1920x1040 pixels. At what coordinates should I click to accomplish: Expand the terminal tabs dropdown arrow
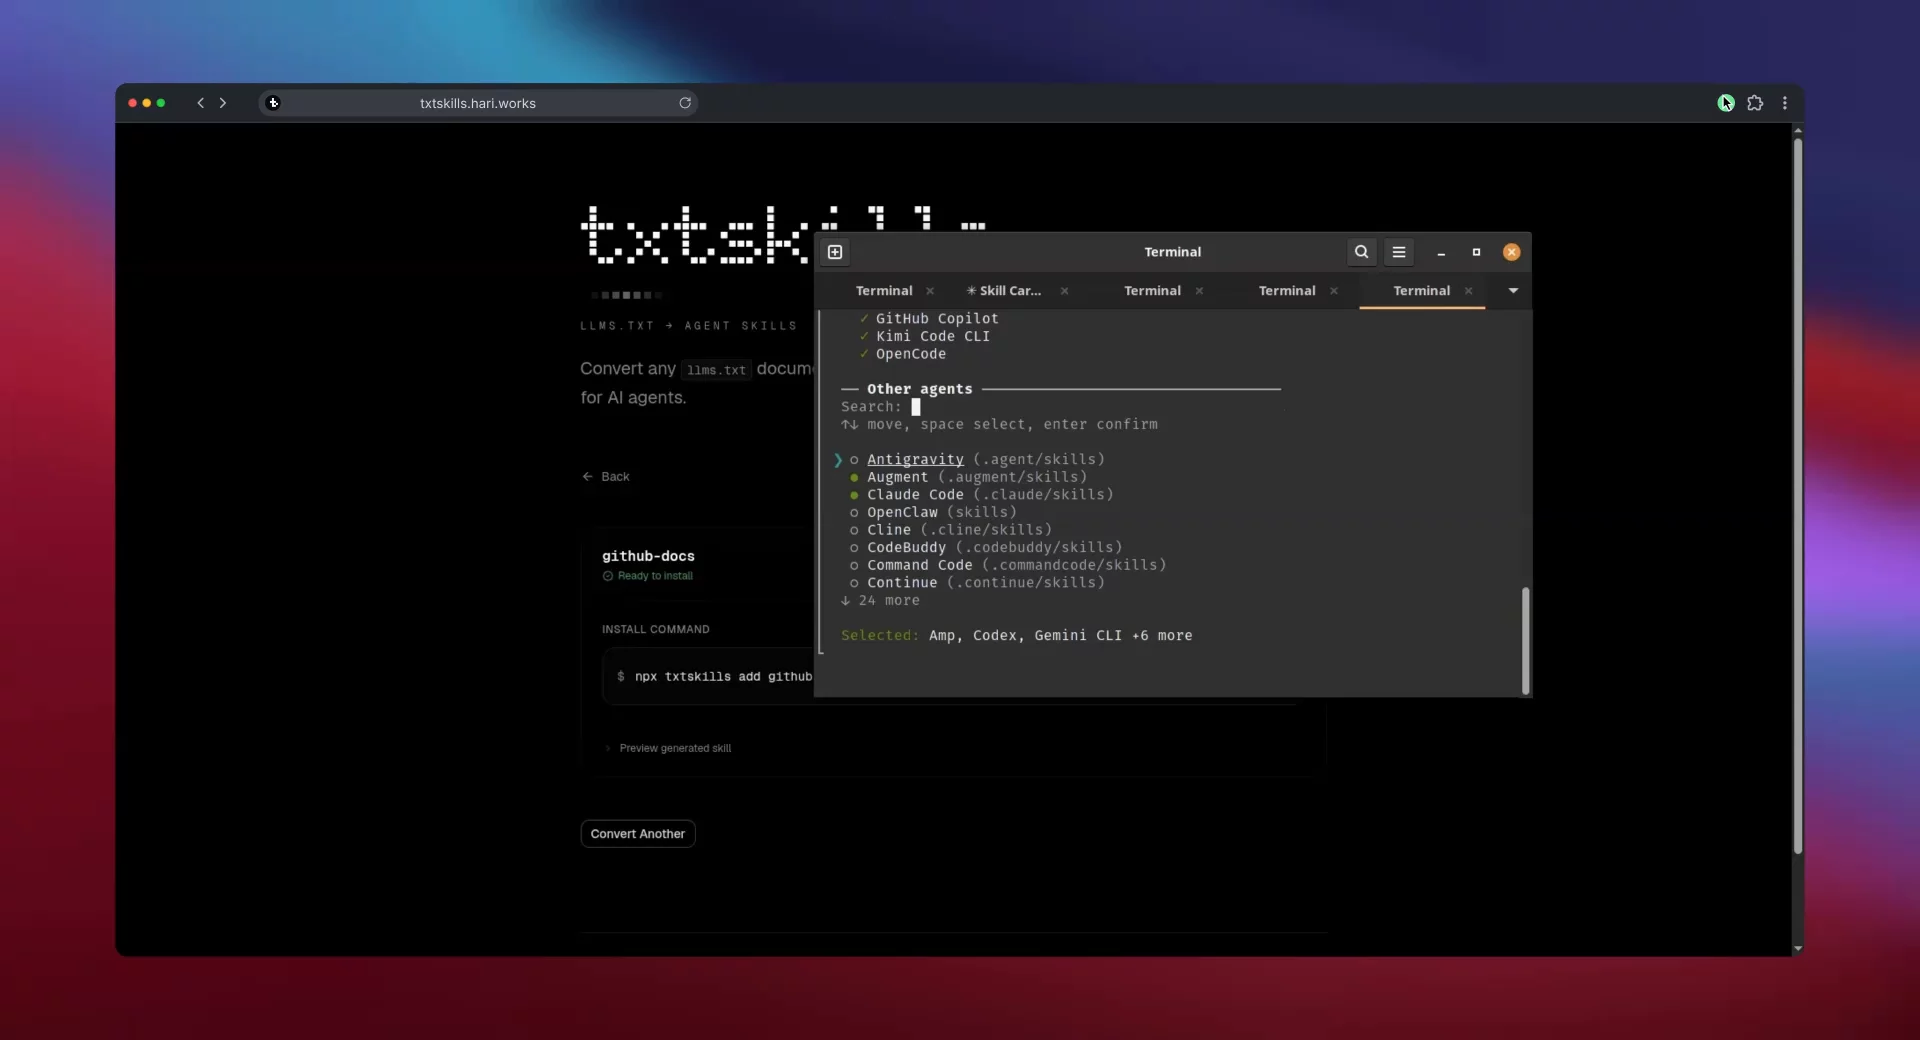click(x=1513, y=291)
